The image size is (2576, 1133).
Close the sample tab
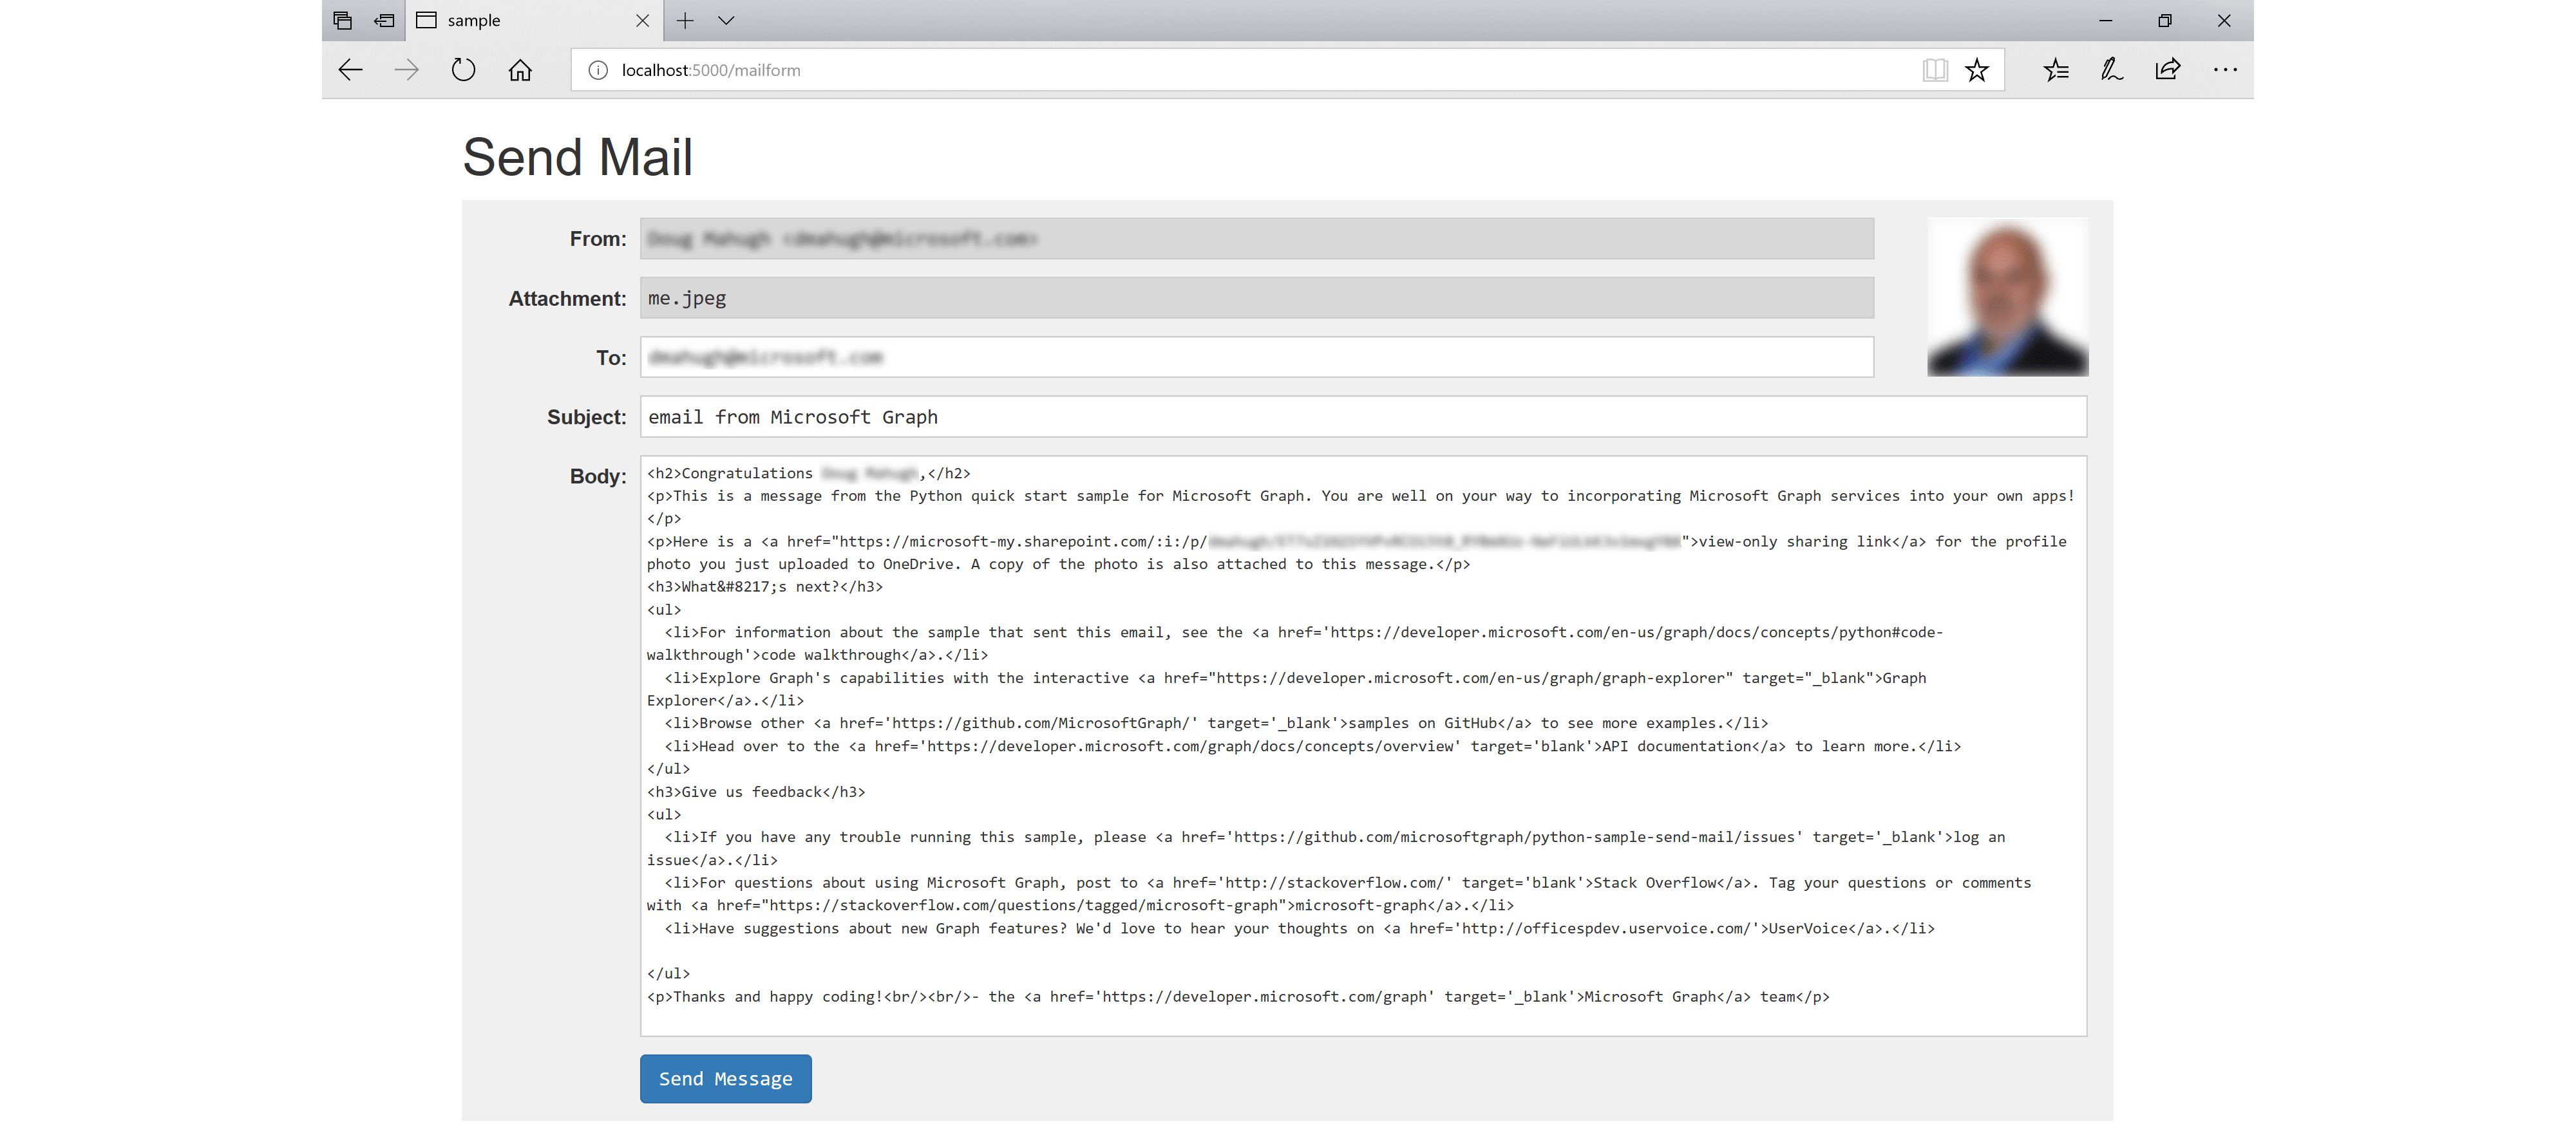pos(642,20)
